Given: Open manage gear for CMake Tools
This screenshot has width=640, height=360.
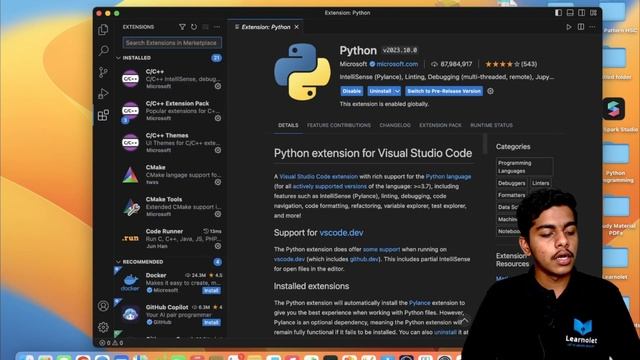Looking at the screenshot, I should (218, 214).
